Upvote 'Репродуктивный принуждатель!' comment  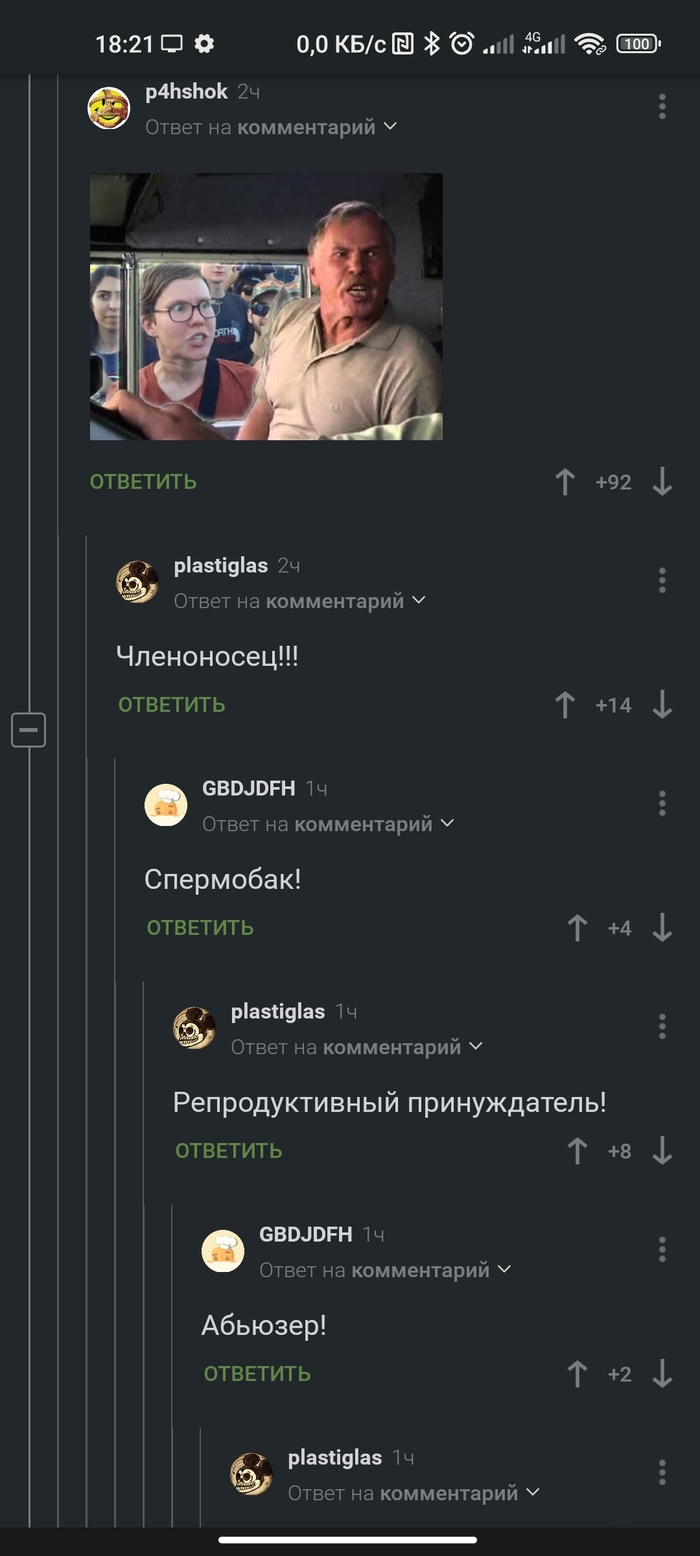pos(577,1151)
